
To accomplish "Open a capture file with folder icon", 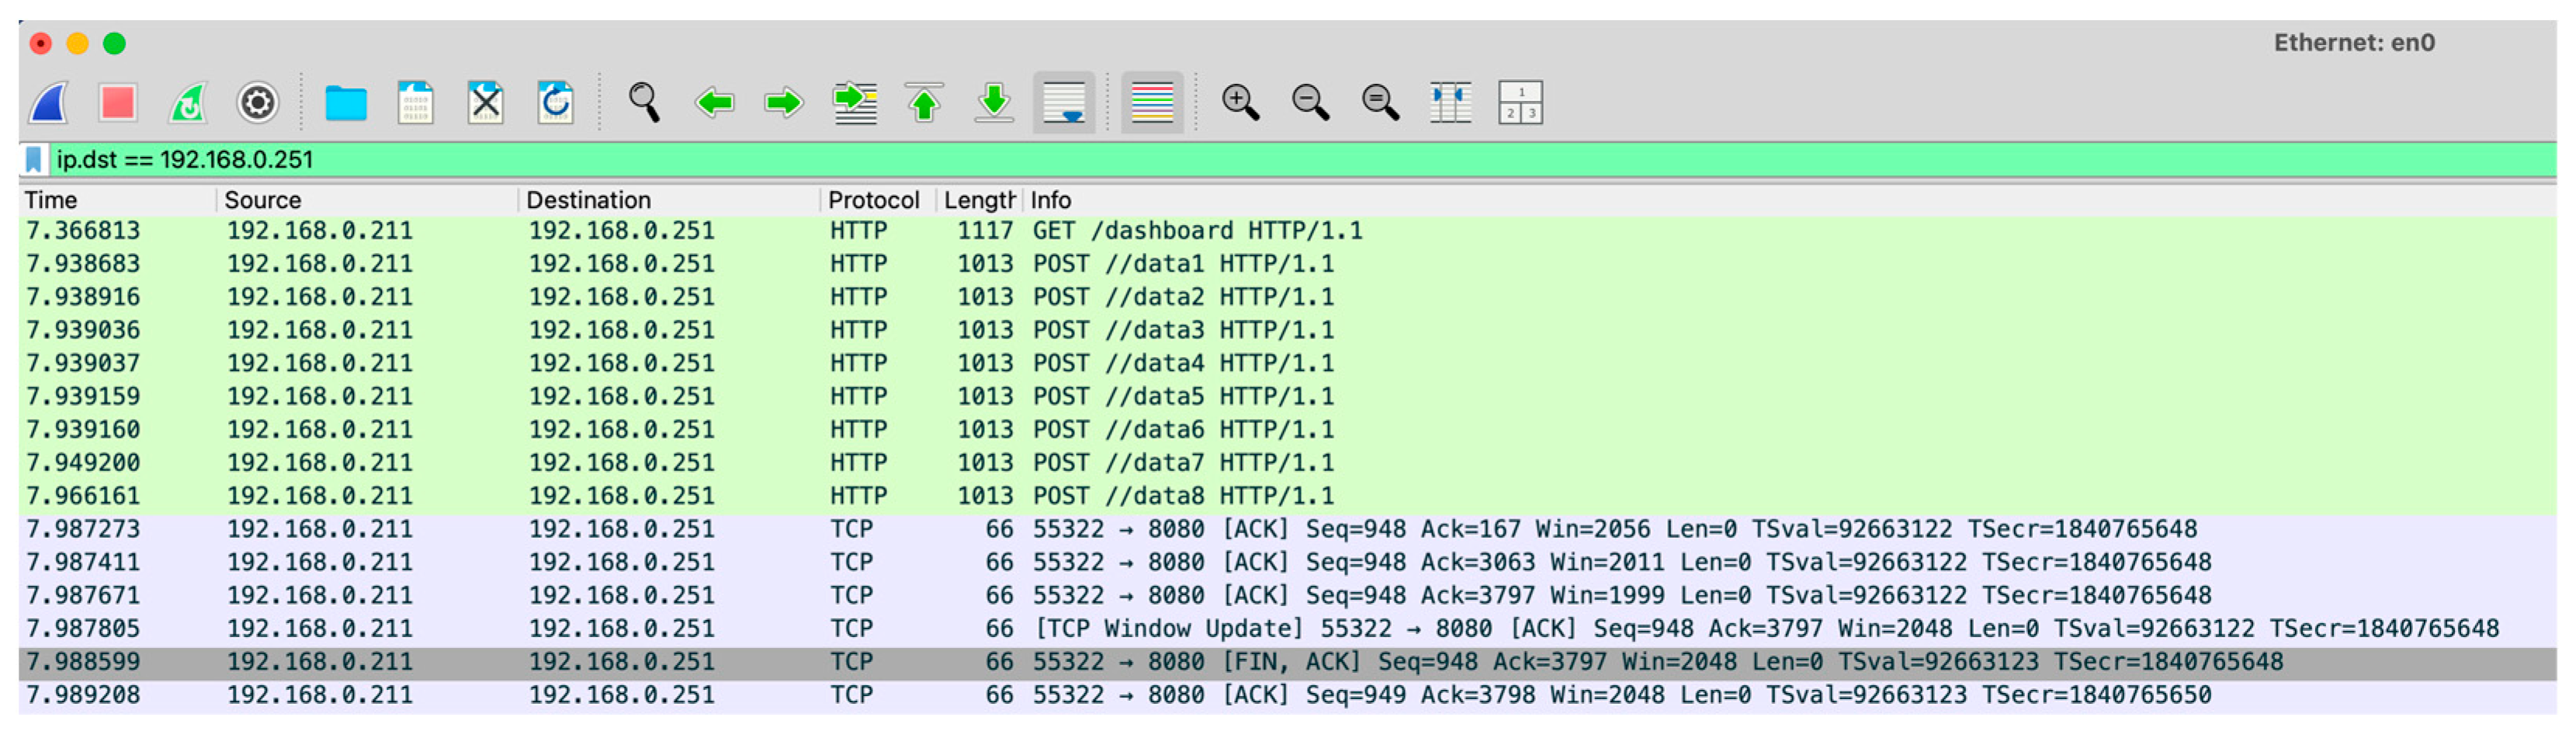I will coord(345,103).
